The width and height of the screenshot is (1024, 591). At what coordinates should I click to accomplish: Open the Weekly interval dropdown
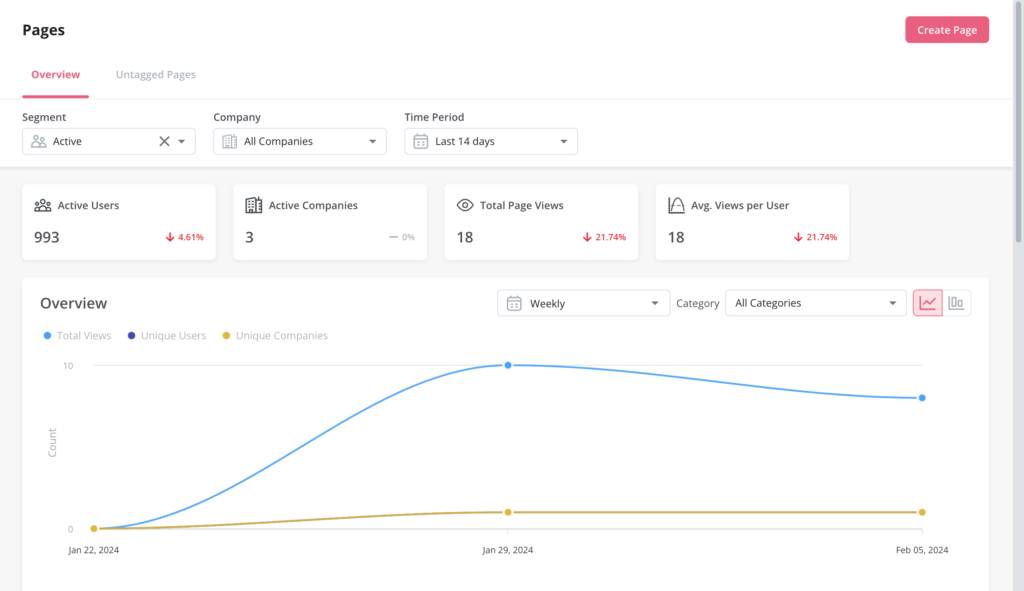pyautogui.click(x=583, y=302)
